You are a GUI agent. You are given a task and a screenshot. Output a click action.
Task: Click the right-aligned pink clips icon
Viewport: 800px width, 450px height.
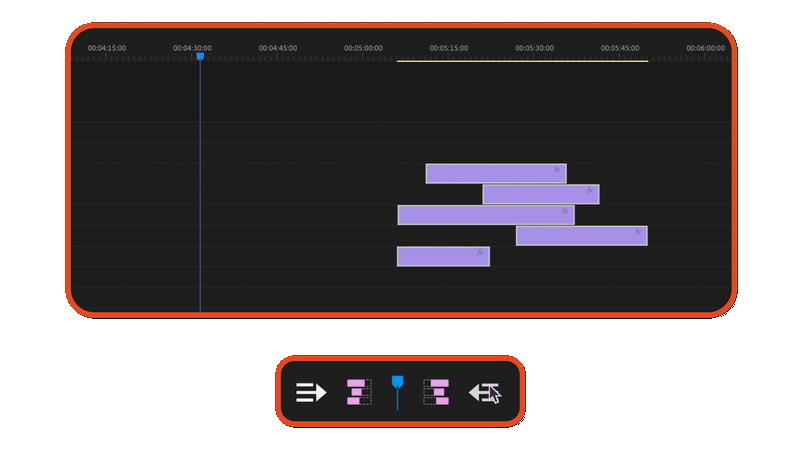(436, 392)
